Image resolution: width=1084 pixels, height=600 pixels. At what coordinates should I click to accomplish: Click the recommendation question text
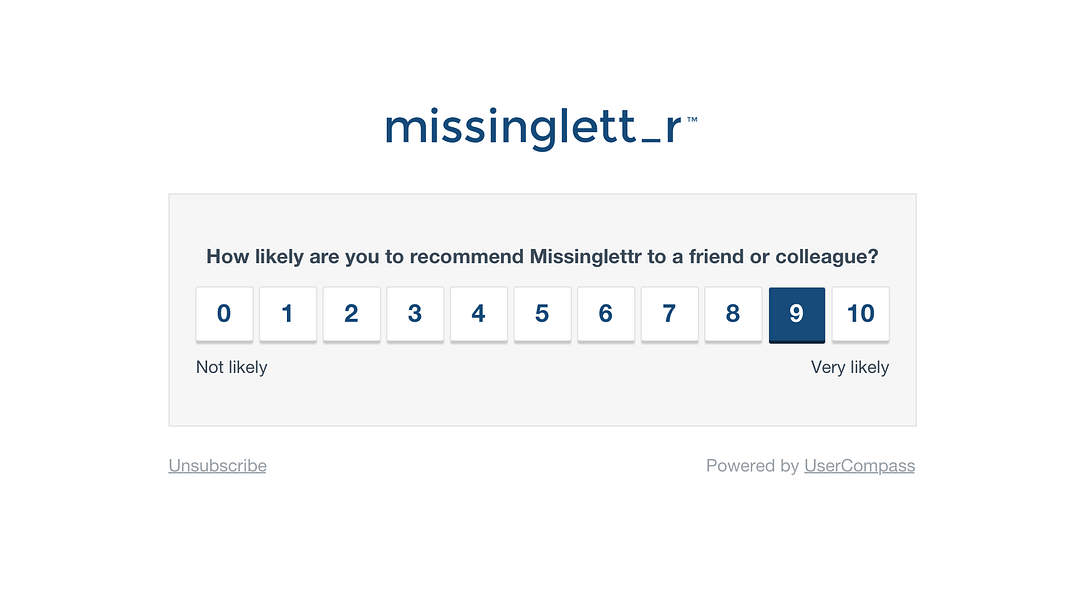coord(542,256)
